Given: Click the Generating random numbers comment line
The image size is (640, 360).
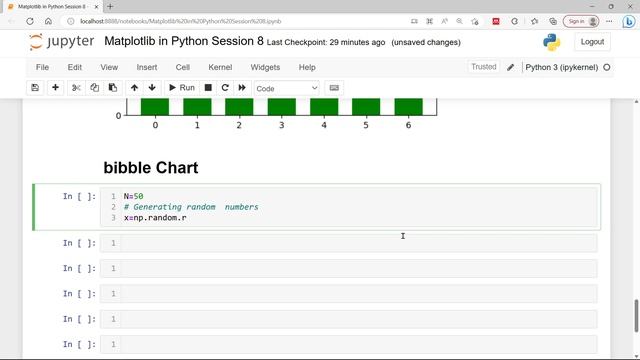Looking at the screenshot, I should click(x=191, y=207).
